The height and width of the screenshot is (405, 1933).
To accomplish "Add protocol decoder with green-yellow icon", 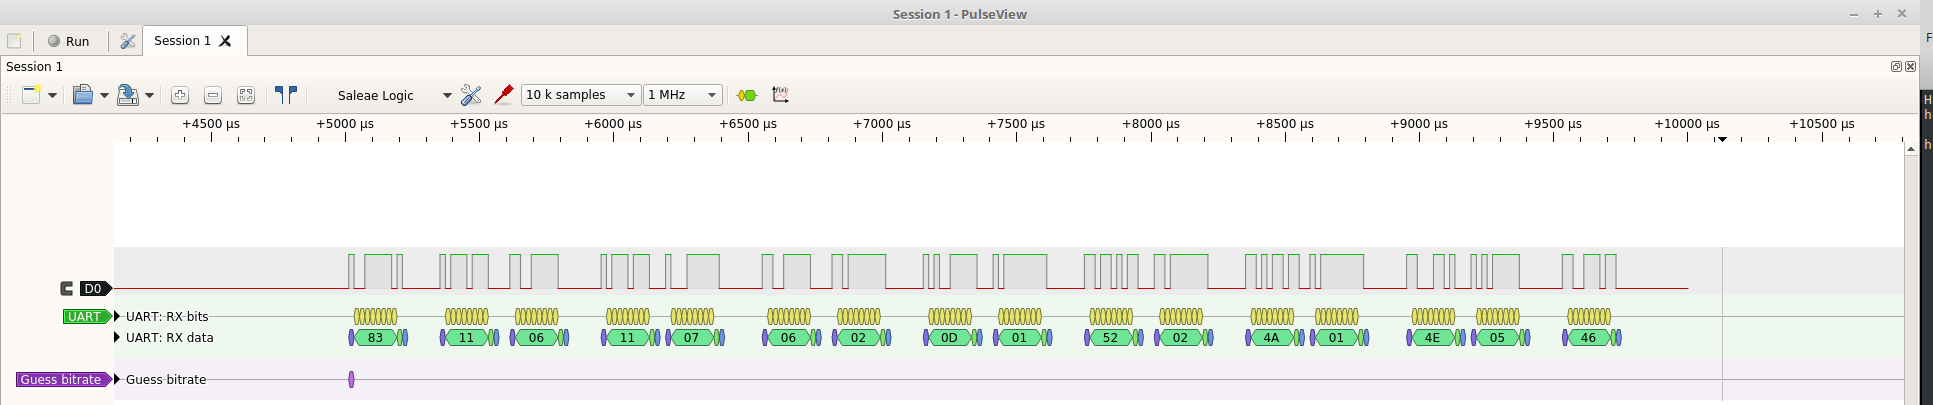I will pyautogui.click(x=747, y=95).
